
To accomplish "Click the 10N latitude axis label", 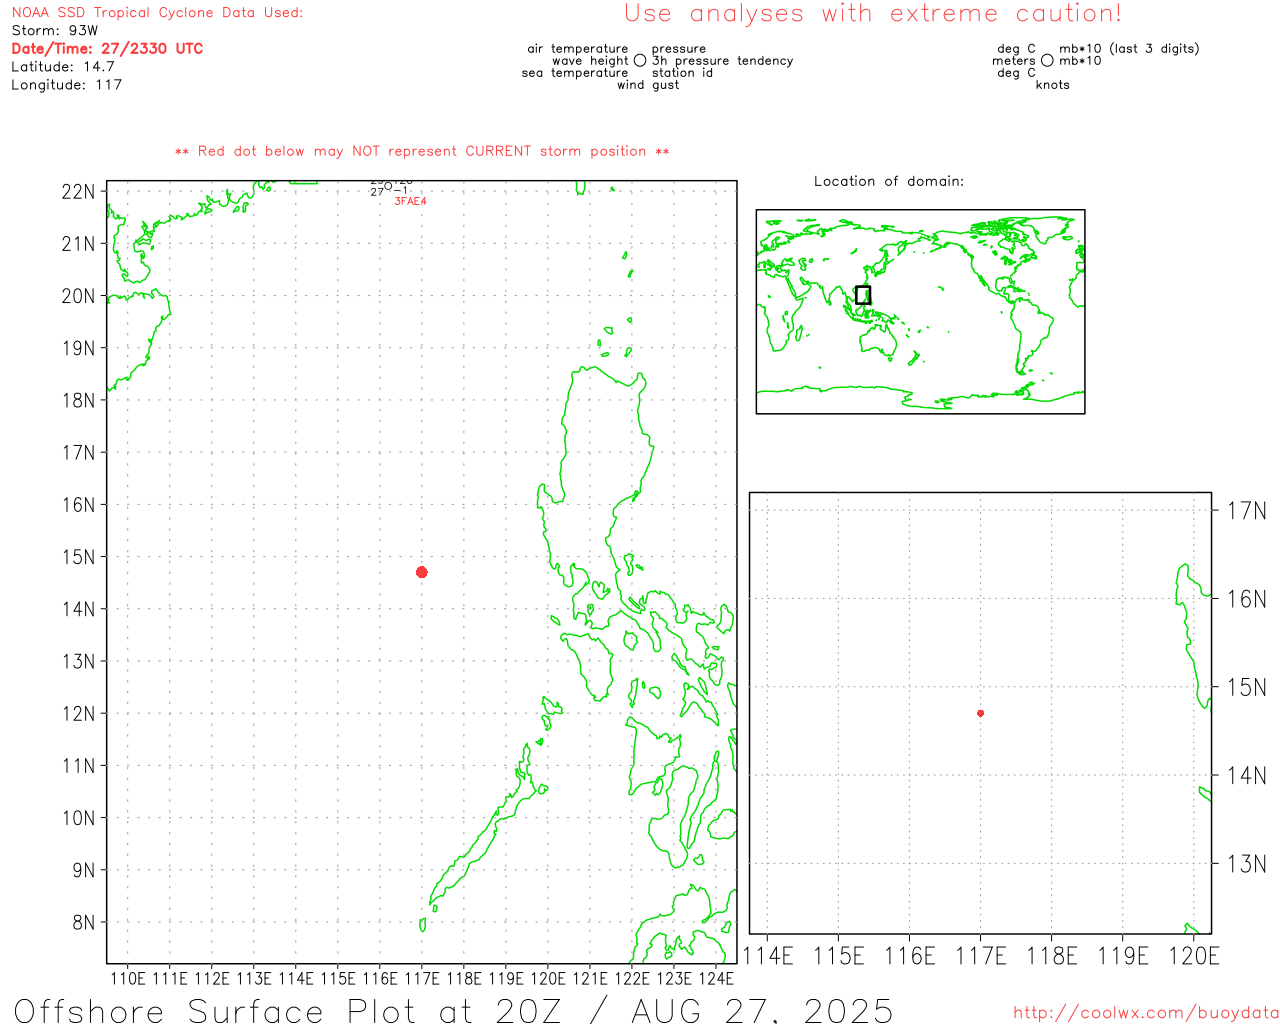I will pos(79,818).
